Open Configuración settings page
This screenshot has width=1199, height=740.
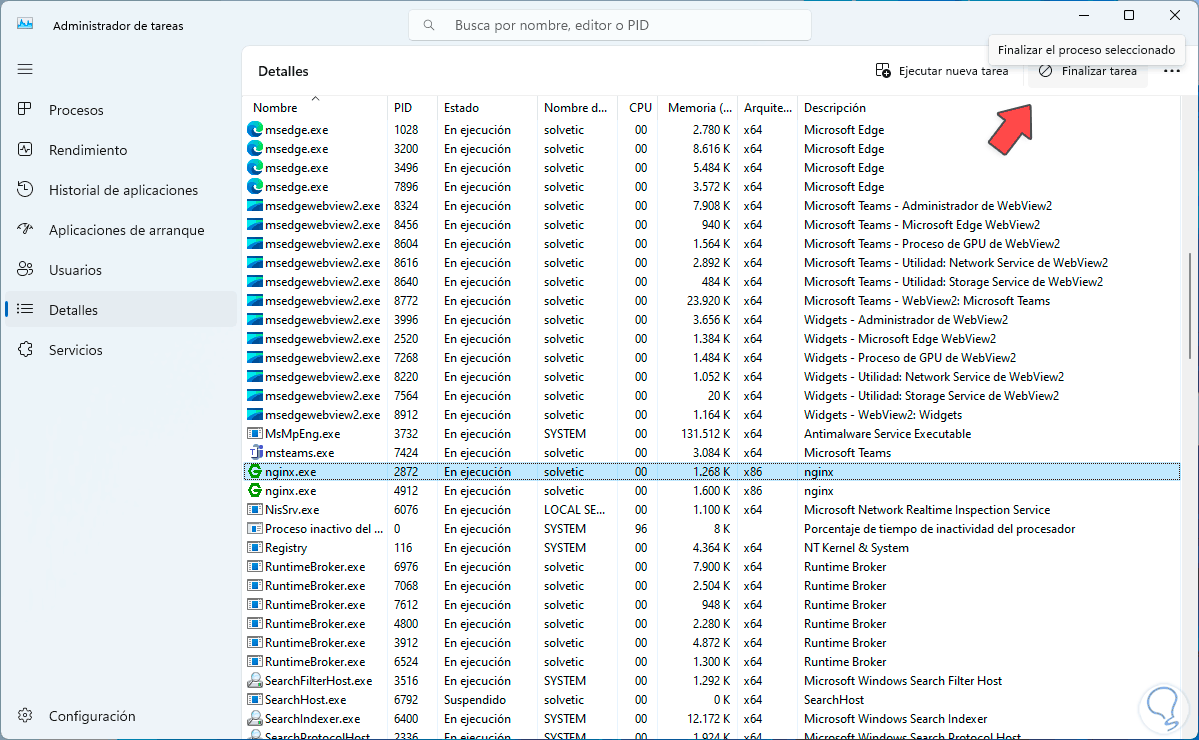click(121, 716)
